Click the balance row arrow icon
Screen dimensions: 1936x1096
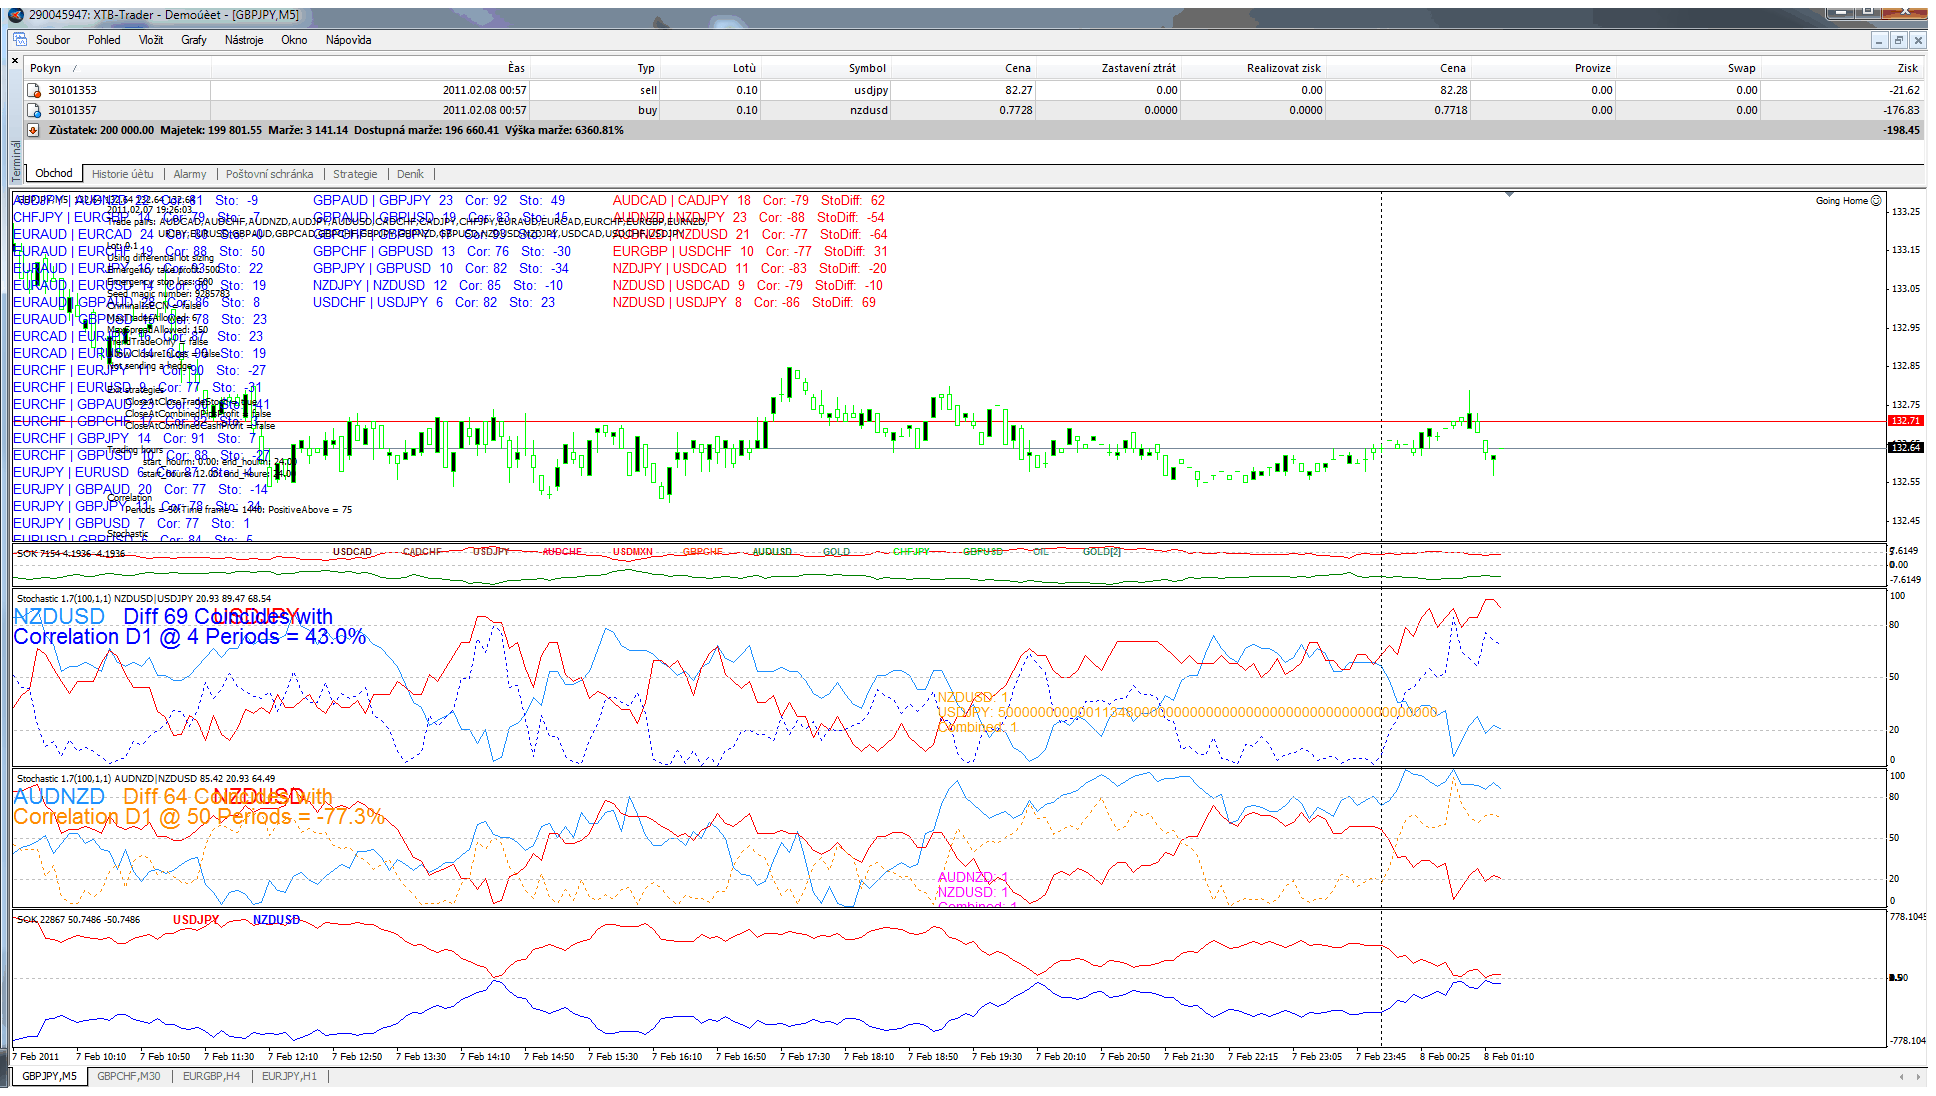tap(33, 130)
